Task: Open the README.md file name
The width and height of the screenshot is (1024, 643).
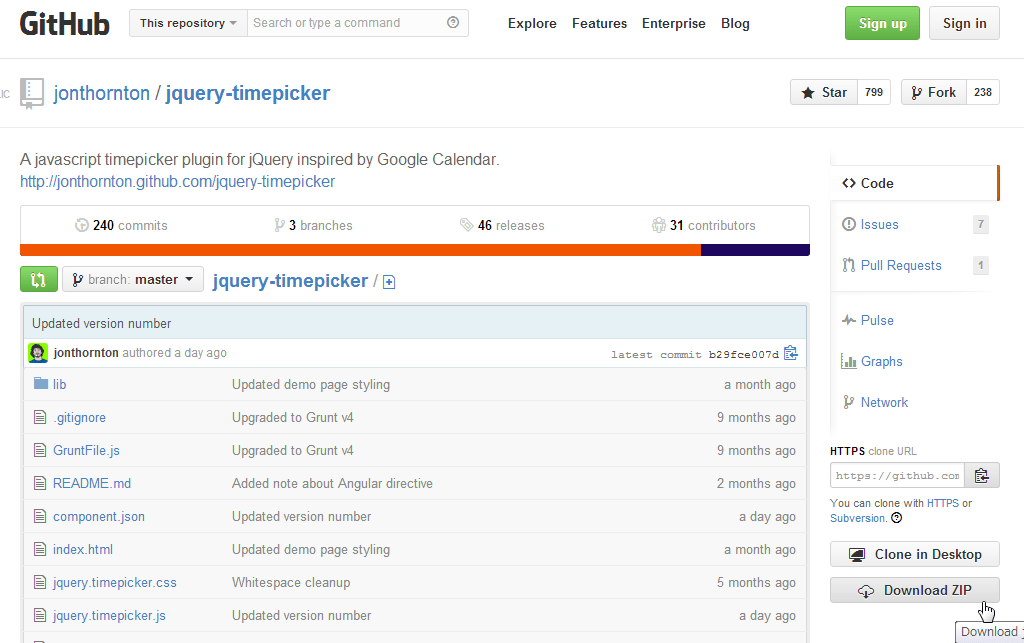Action: point(91,484)
